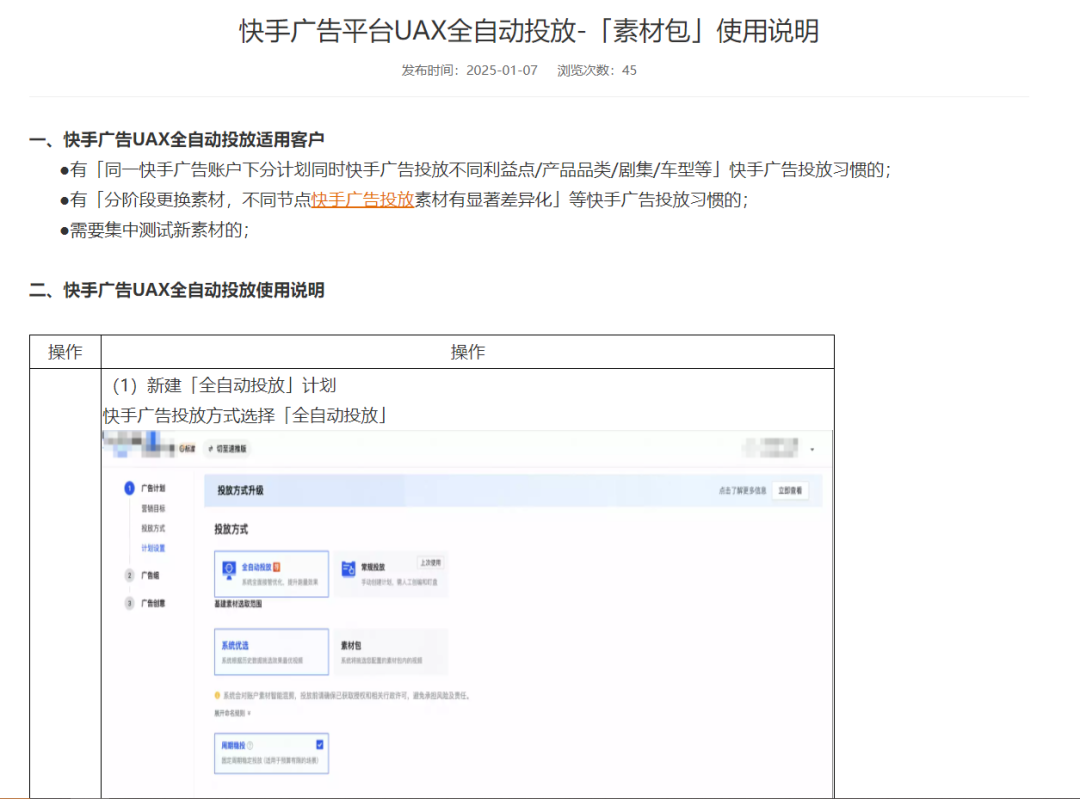Click the text （1）新建「全自动投放」计划
Screen dimensions: 1080x799
(225, 385)
